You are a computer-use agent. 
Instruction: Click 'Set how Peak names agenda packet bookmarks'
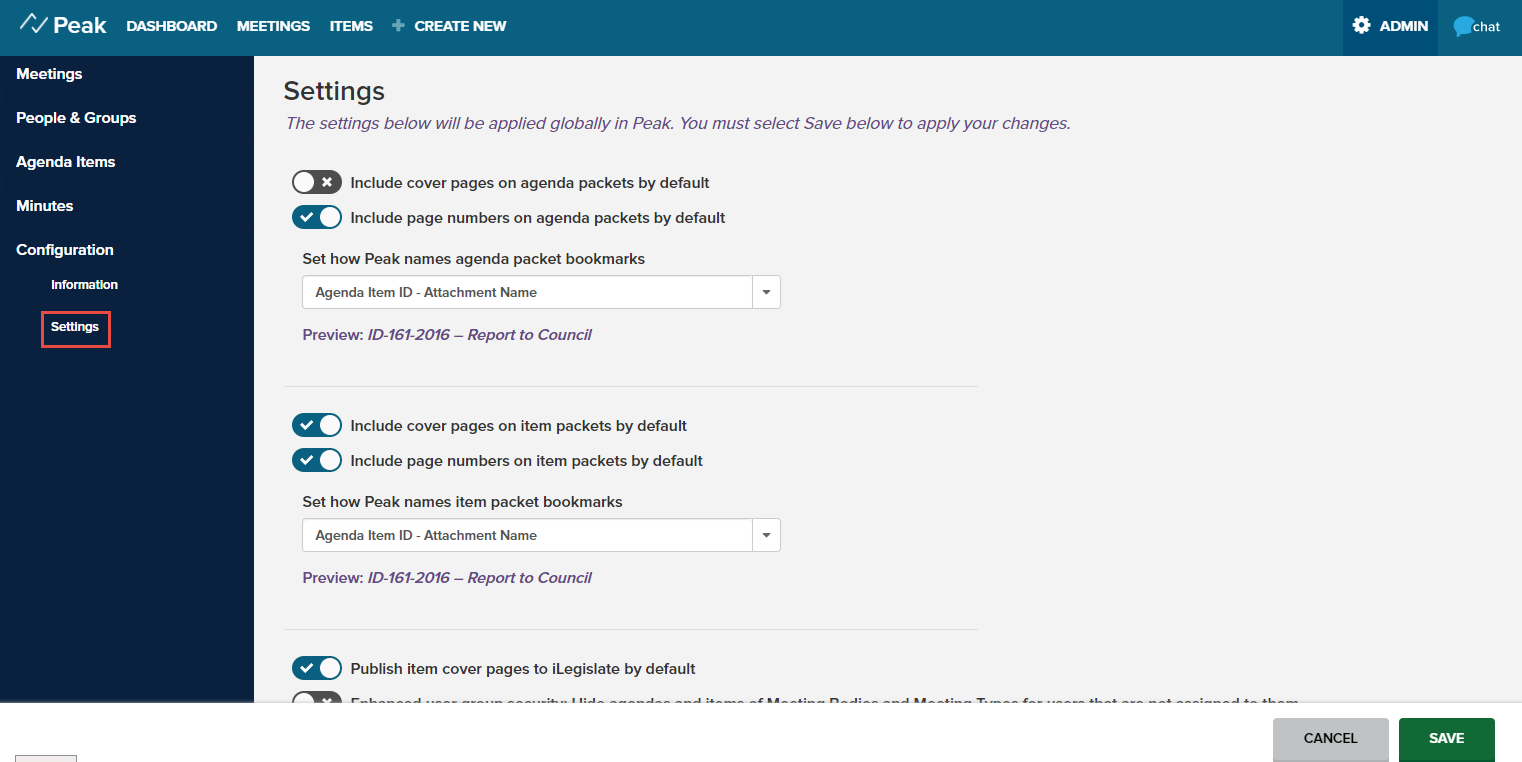point(474,259)
